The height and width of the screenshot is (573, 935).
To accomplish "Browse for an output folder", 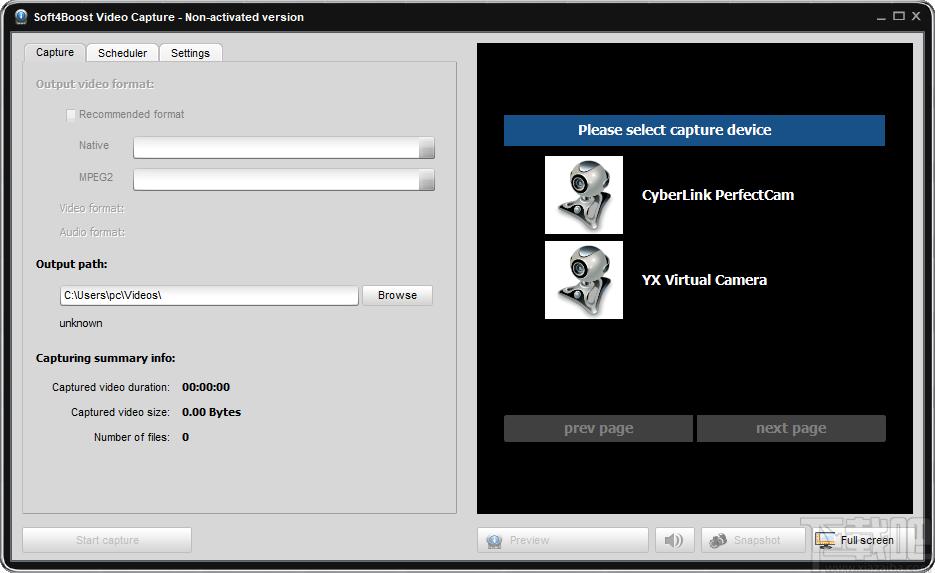I will click(397, 295).
